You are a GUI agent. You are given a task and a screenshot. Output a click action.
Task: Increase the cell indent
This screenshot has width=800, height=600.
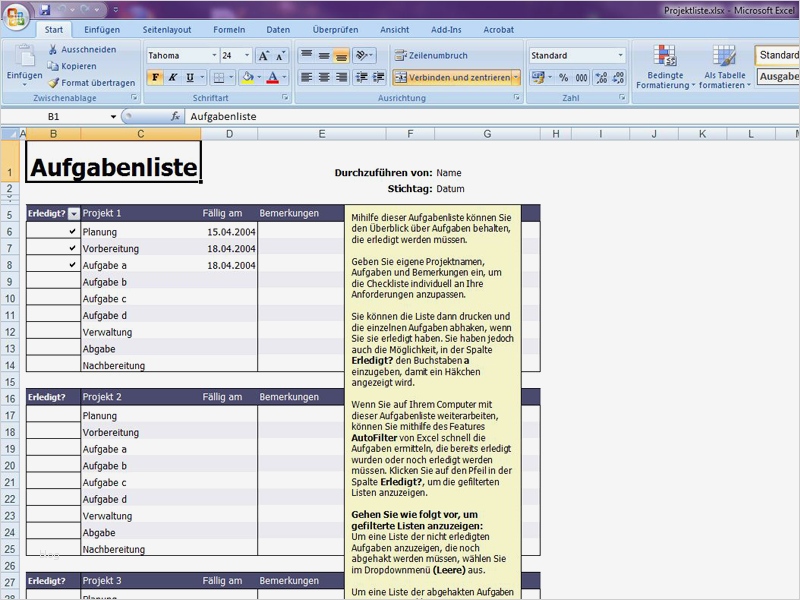[379, 78]
